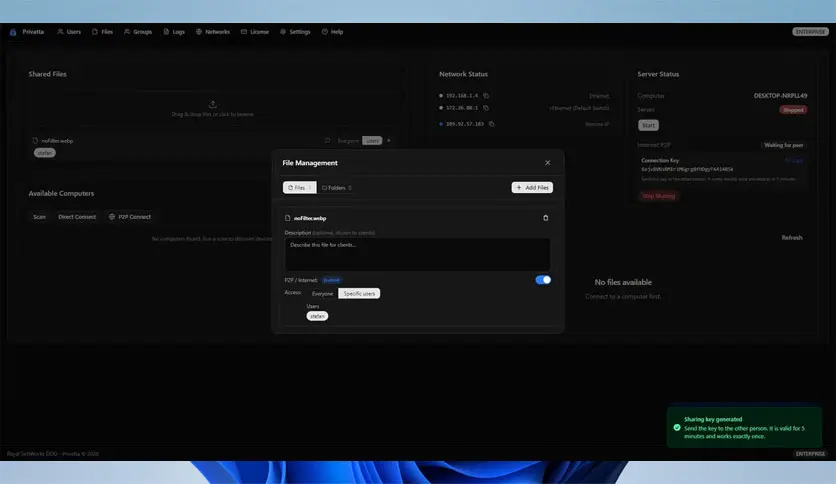Click nofilter.webp file name in the dialog
Image resolution: width=836 pixels, height=484 pixels.
(310, 219)
